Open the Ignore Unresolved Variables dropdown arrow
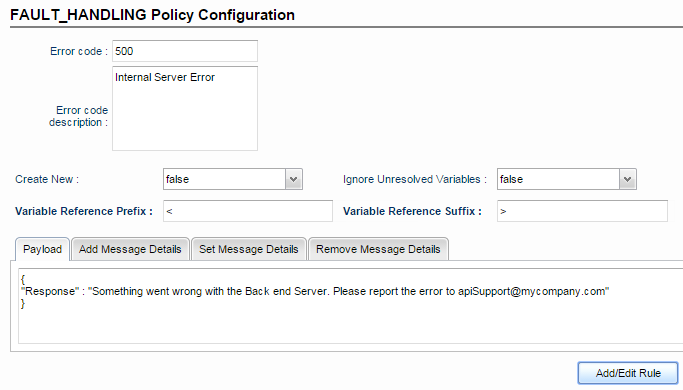683x390 pixels. tap(627, 179)
